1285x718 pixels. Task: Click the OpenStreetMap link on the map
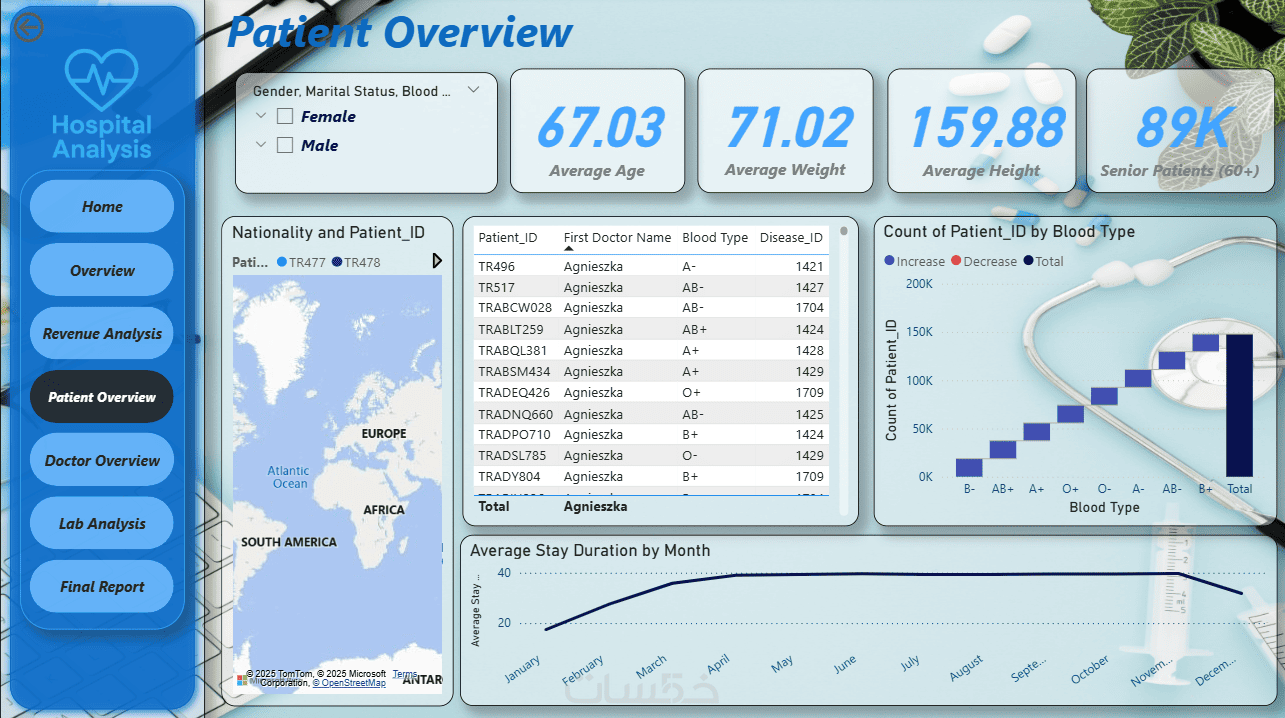349,682
